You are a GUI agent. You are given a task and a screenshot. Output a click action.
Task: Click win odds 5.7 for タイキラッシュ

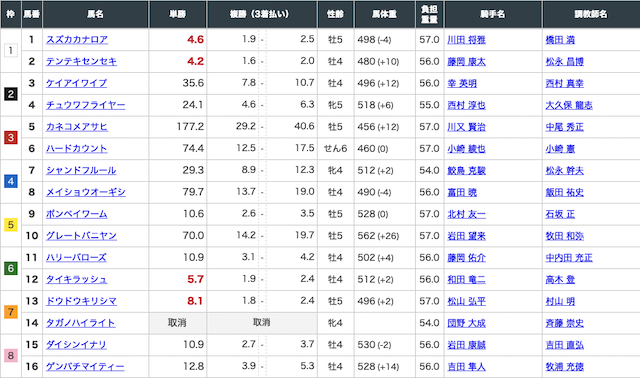click(195, 279)
